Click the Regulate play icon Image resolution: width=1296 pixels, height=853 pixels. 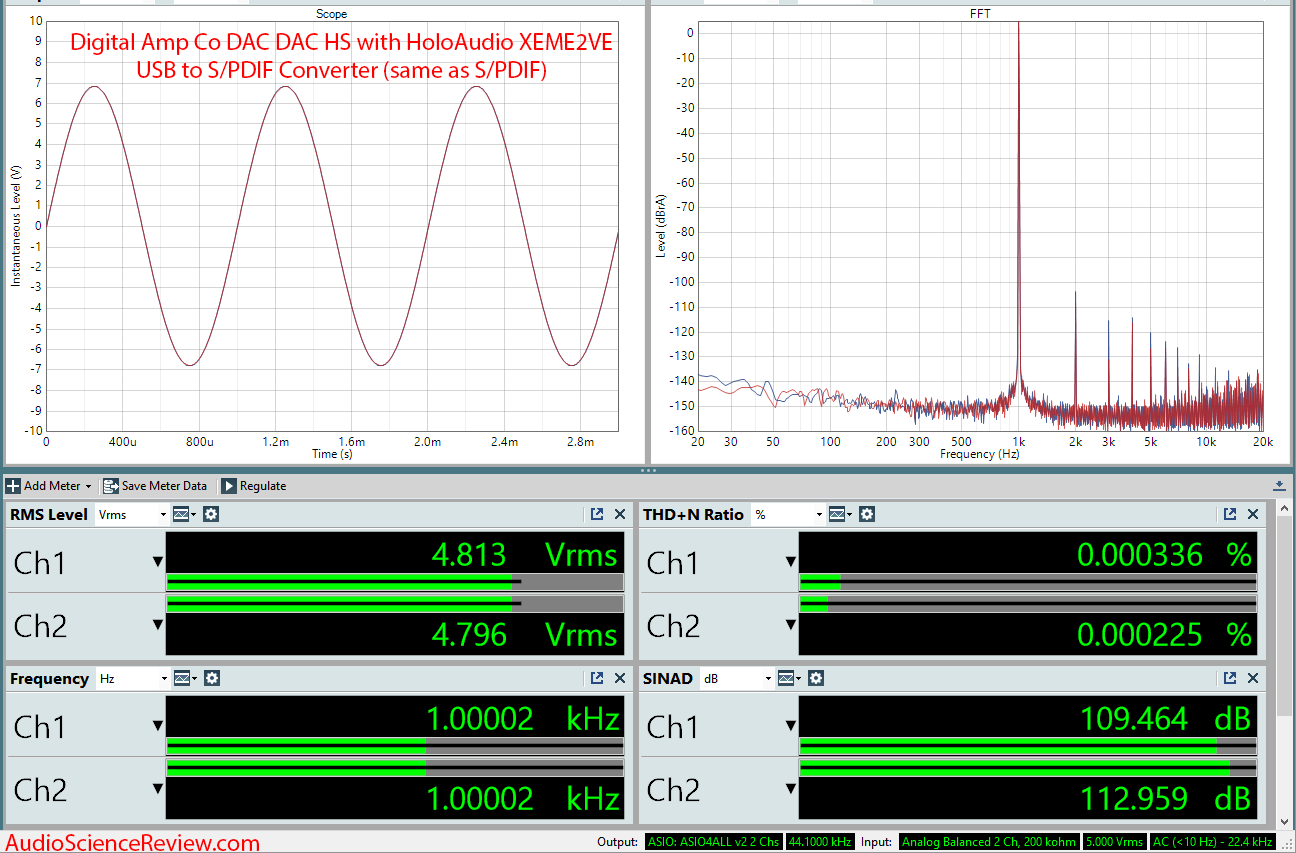[x=229, y=486]
